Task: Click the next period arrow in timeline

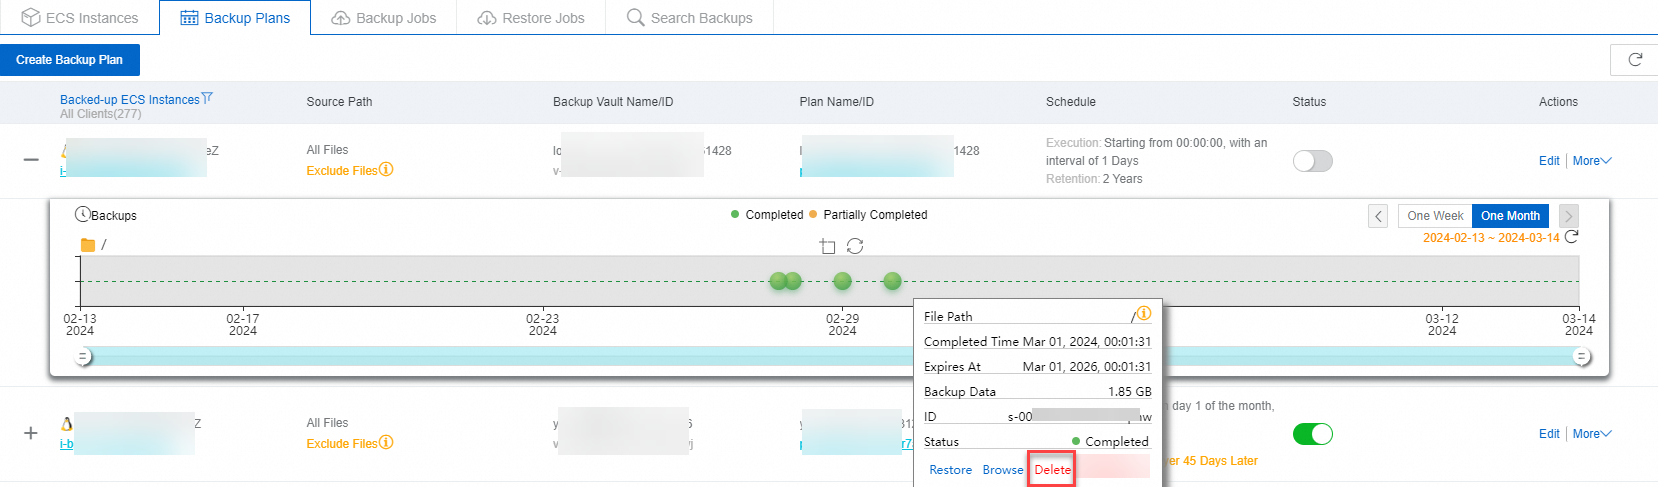Action: coord(1569,216)
